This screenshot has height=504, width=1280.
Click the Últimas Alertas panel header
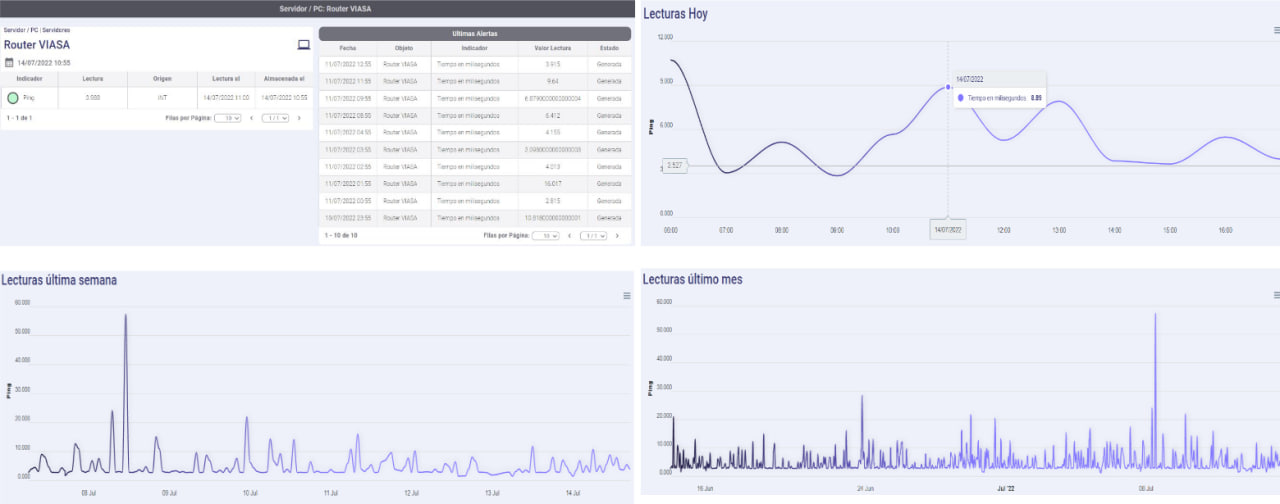coord(474,33)
